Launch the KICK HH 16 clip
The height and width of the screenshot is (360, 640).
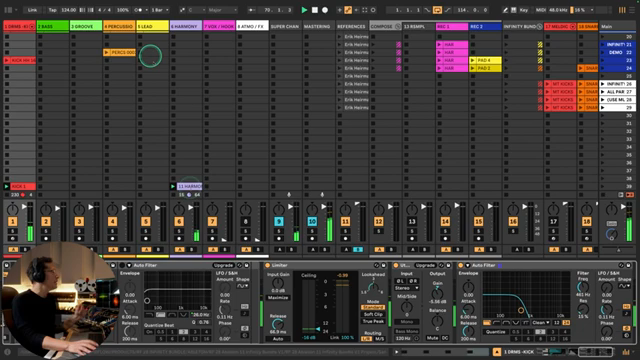pos(7,60)
